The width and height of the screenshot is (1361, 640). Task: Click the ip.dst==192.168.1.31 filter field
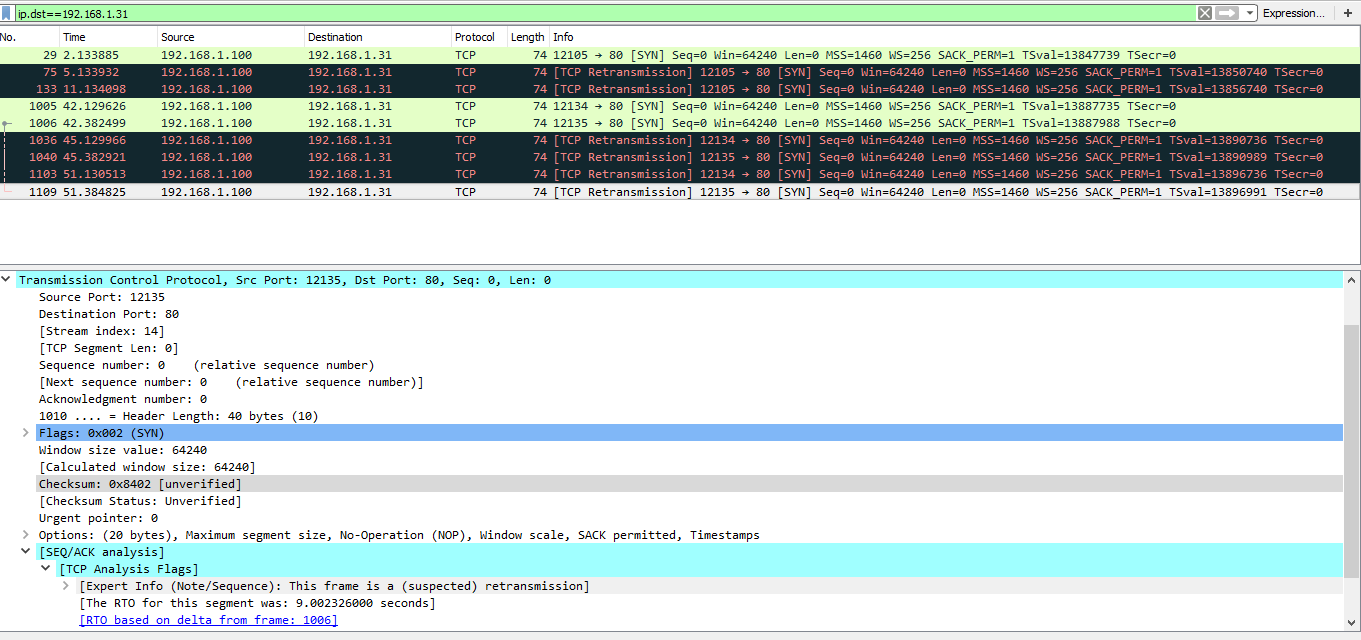click(x=605, y=14)
